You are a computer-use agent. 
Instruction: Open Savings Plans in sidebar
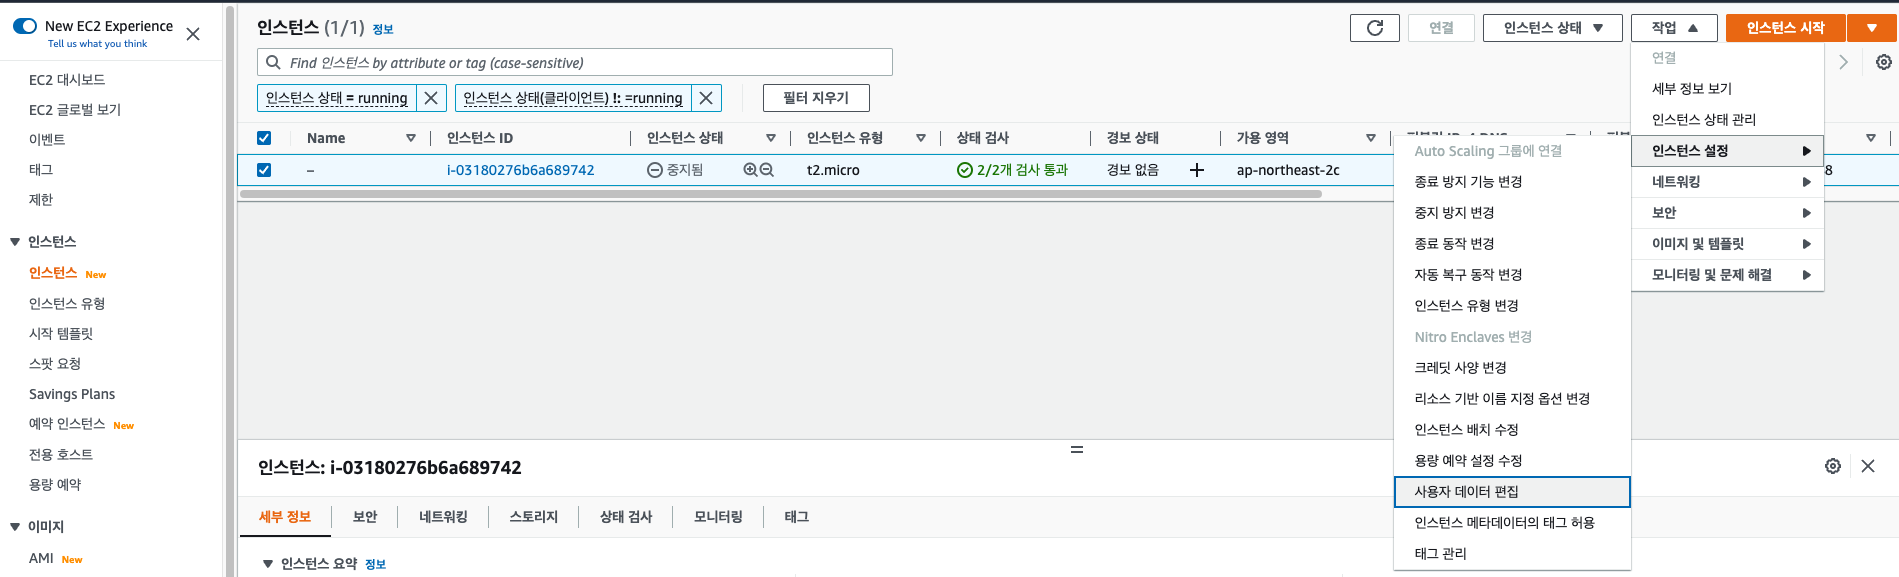click(72, 394)
